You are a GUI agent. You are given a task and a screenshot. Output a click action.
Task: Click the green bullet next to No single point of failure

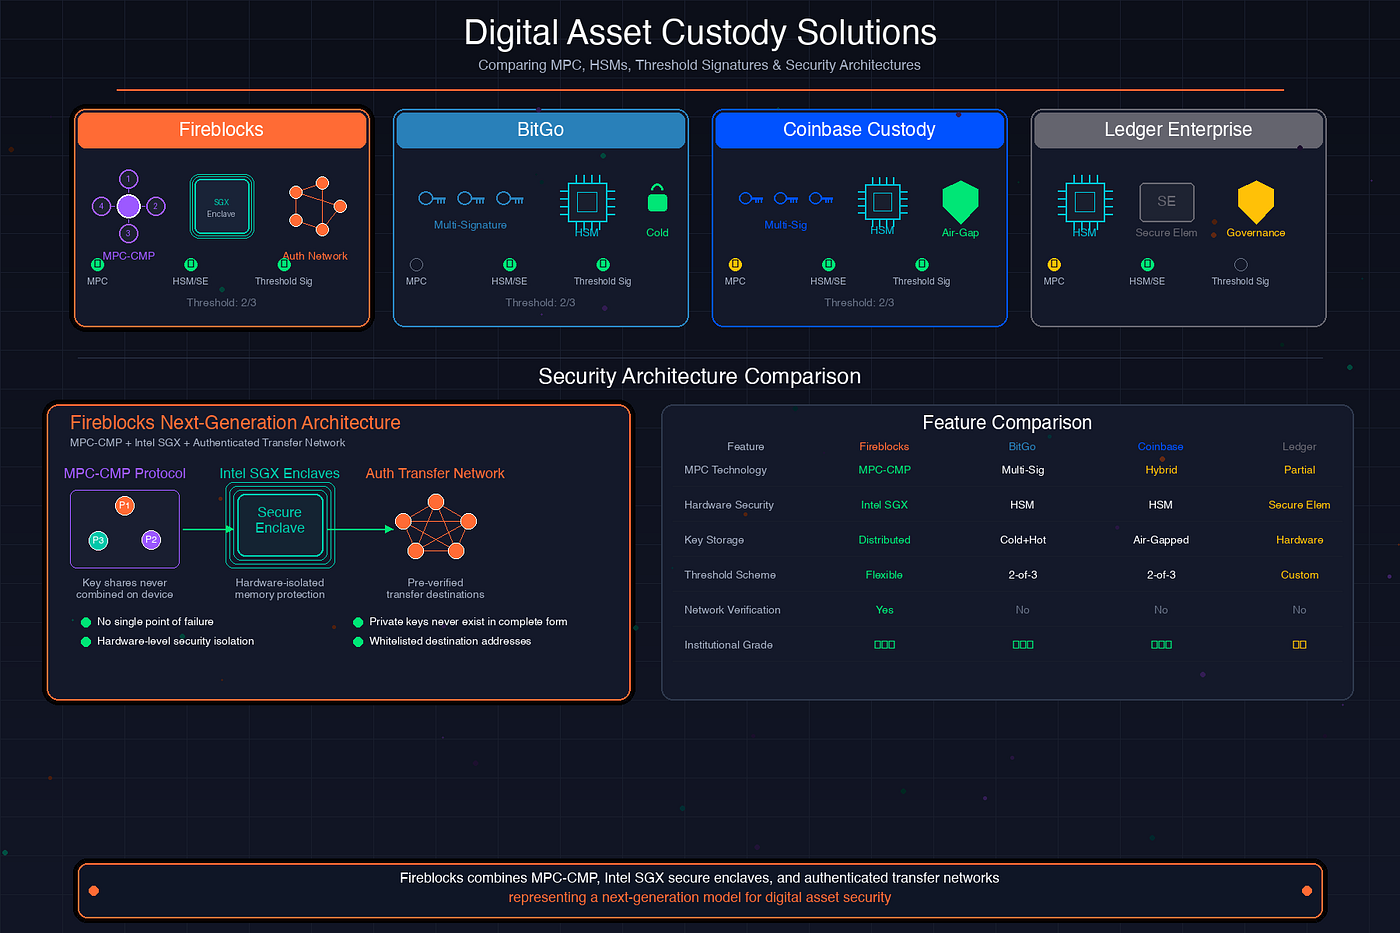[x=85, y=621]
